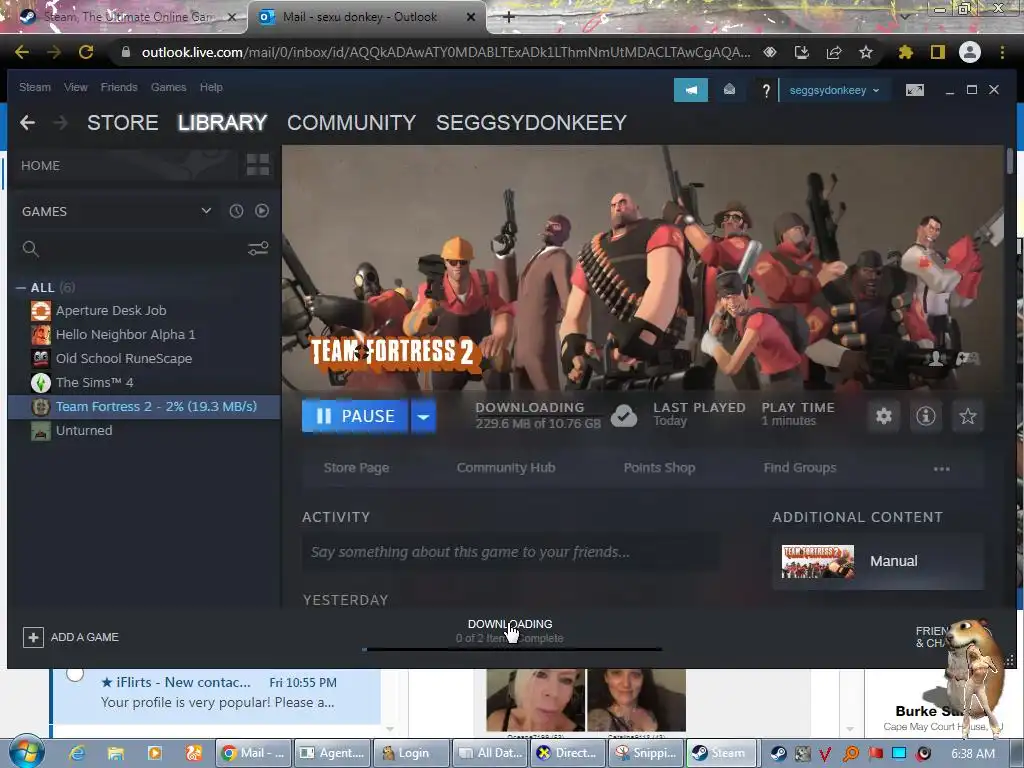Click library search magnifier icon

pyautogui.click(x=31, y=249)
